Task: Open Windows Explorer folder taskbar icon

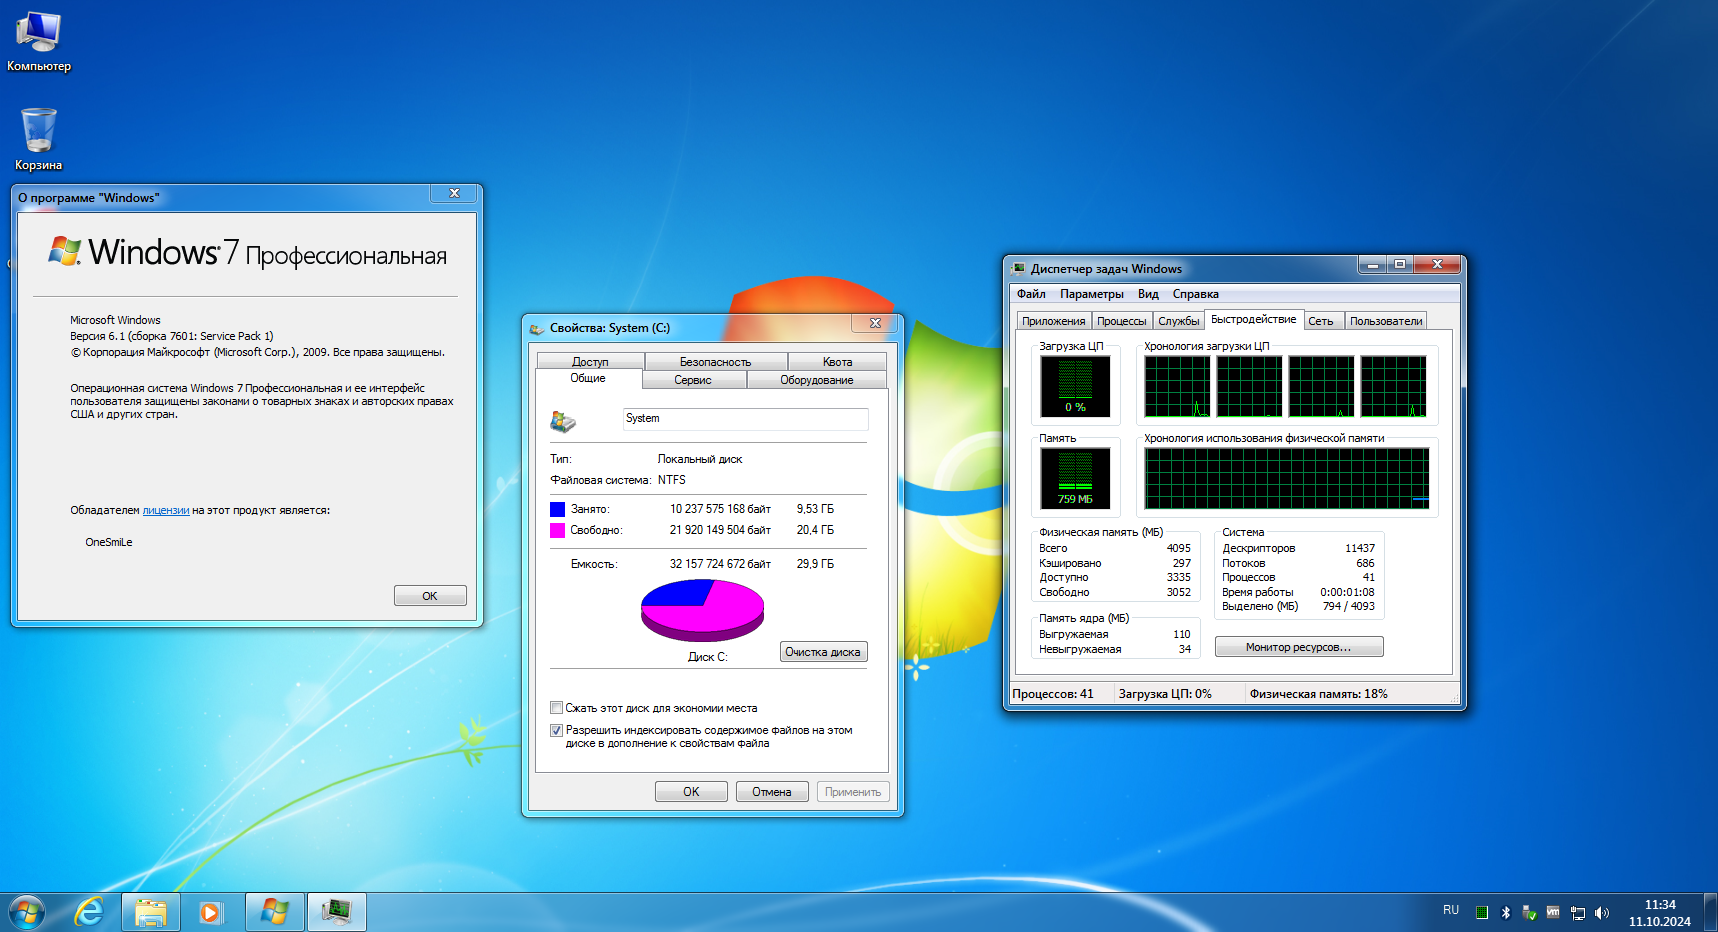Action: point(151,912)
